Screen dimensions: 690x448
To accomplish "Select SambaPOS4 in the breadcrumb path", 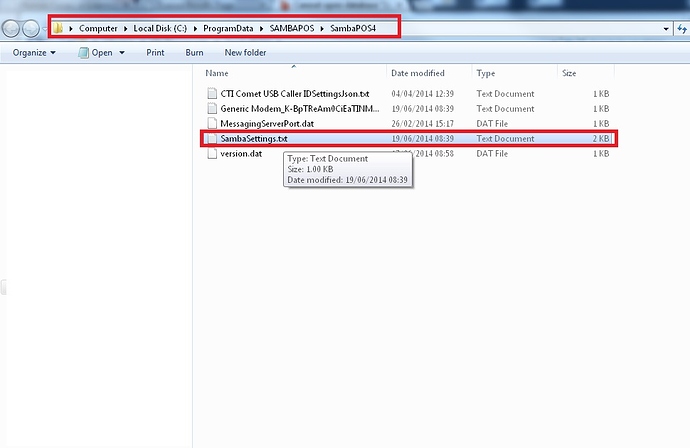I will point(353,29).
